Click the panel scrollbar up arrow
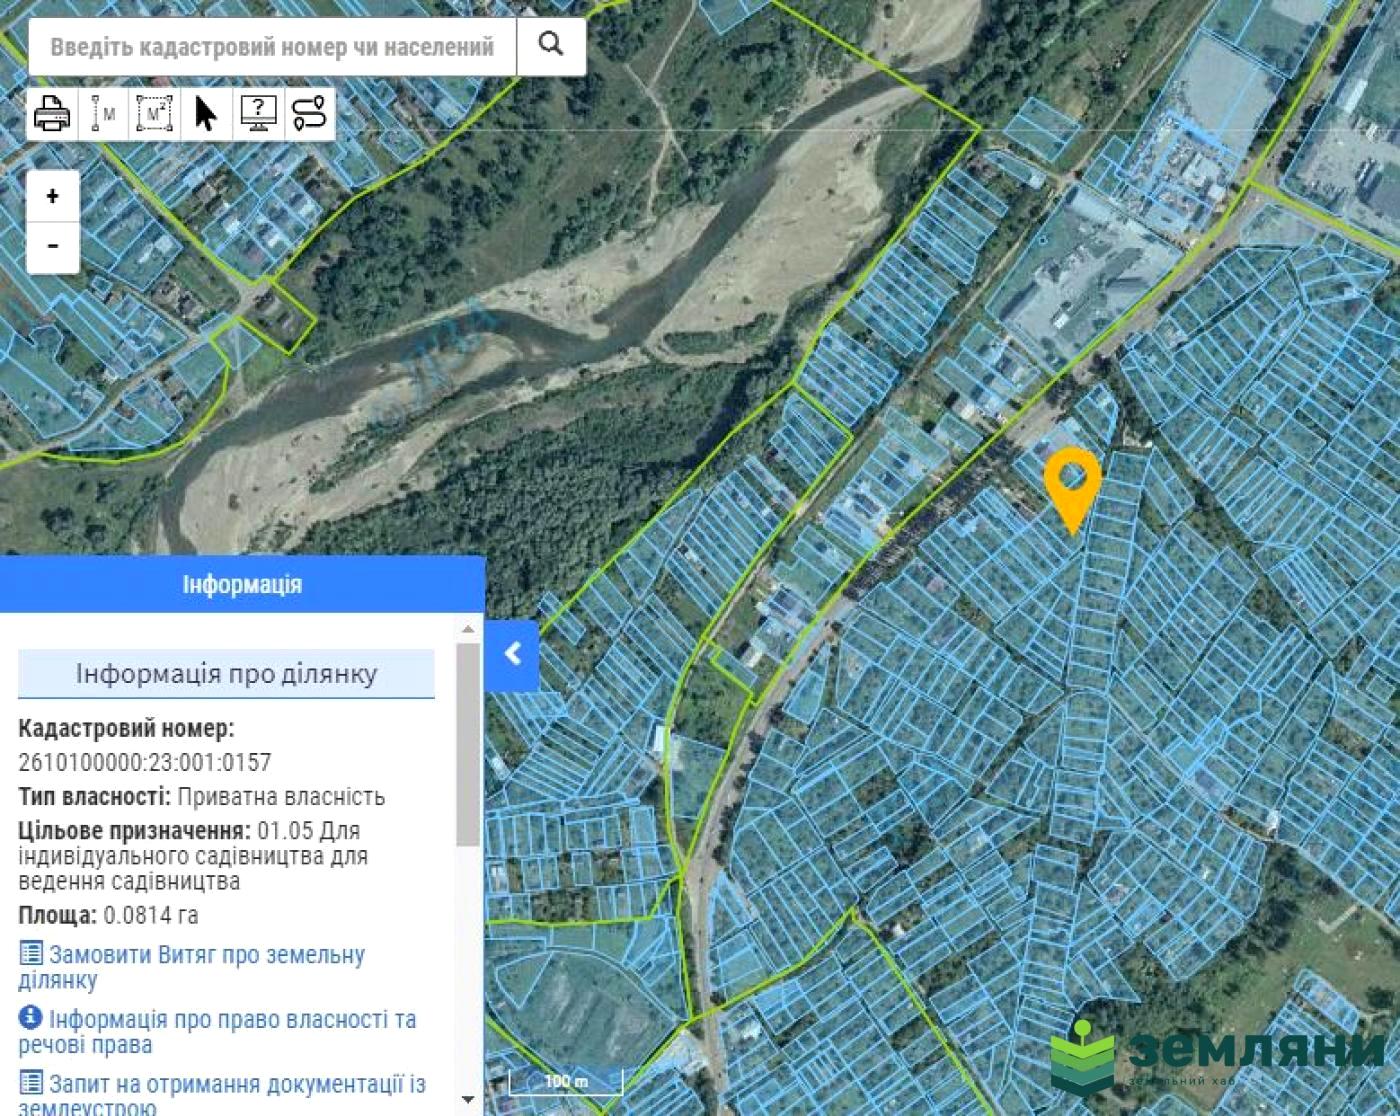 click(468, 630)
